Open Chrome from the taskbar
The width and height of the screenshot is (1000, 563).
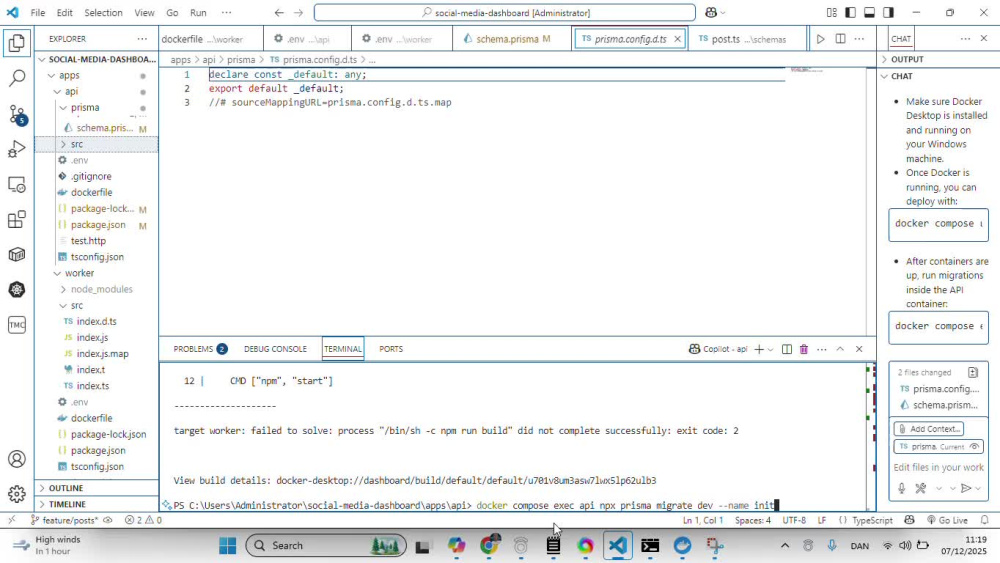click(489, 546)
